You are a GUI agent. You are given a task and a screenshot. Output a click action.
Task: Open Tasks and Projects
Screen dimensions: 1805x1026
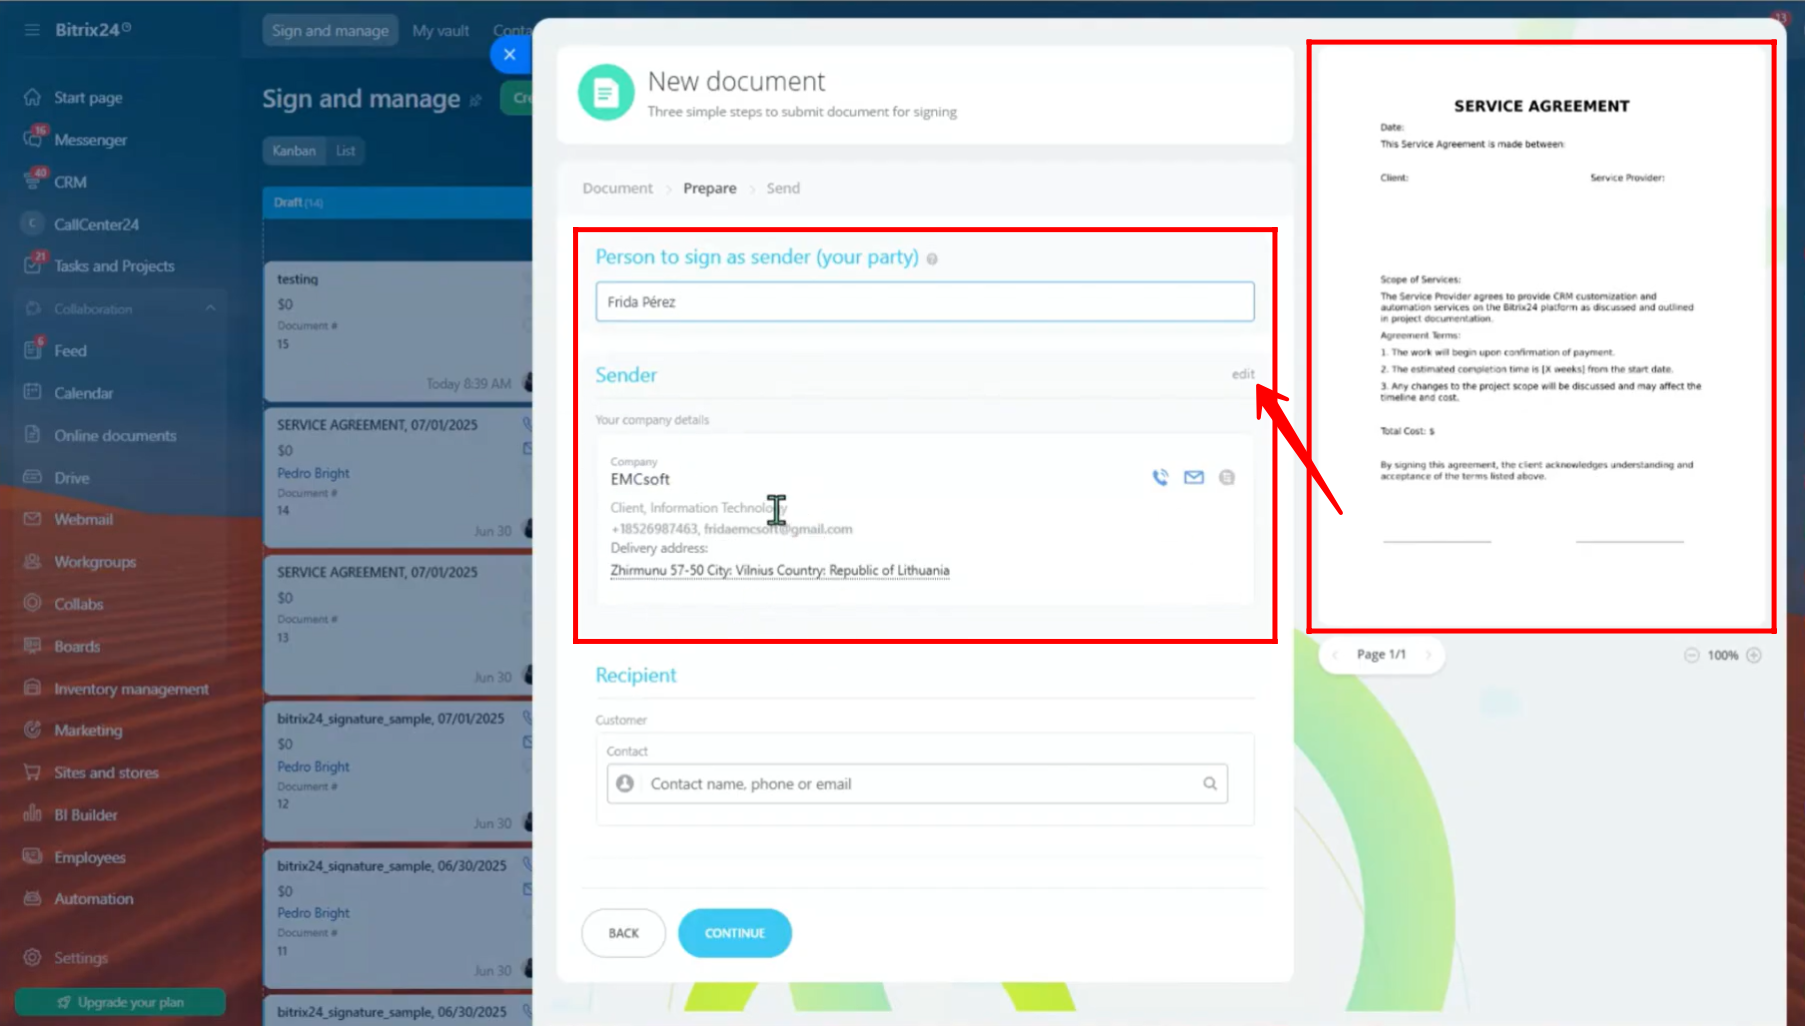coord(114,266)
